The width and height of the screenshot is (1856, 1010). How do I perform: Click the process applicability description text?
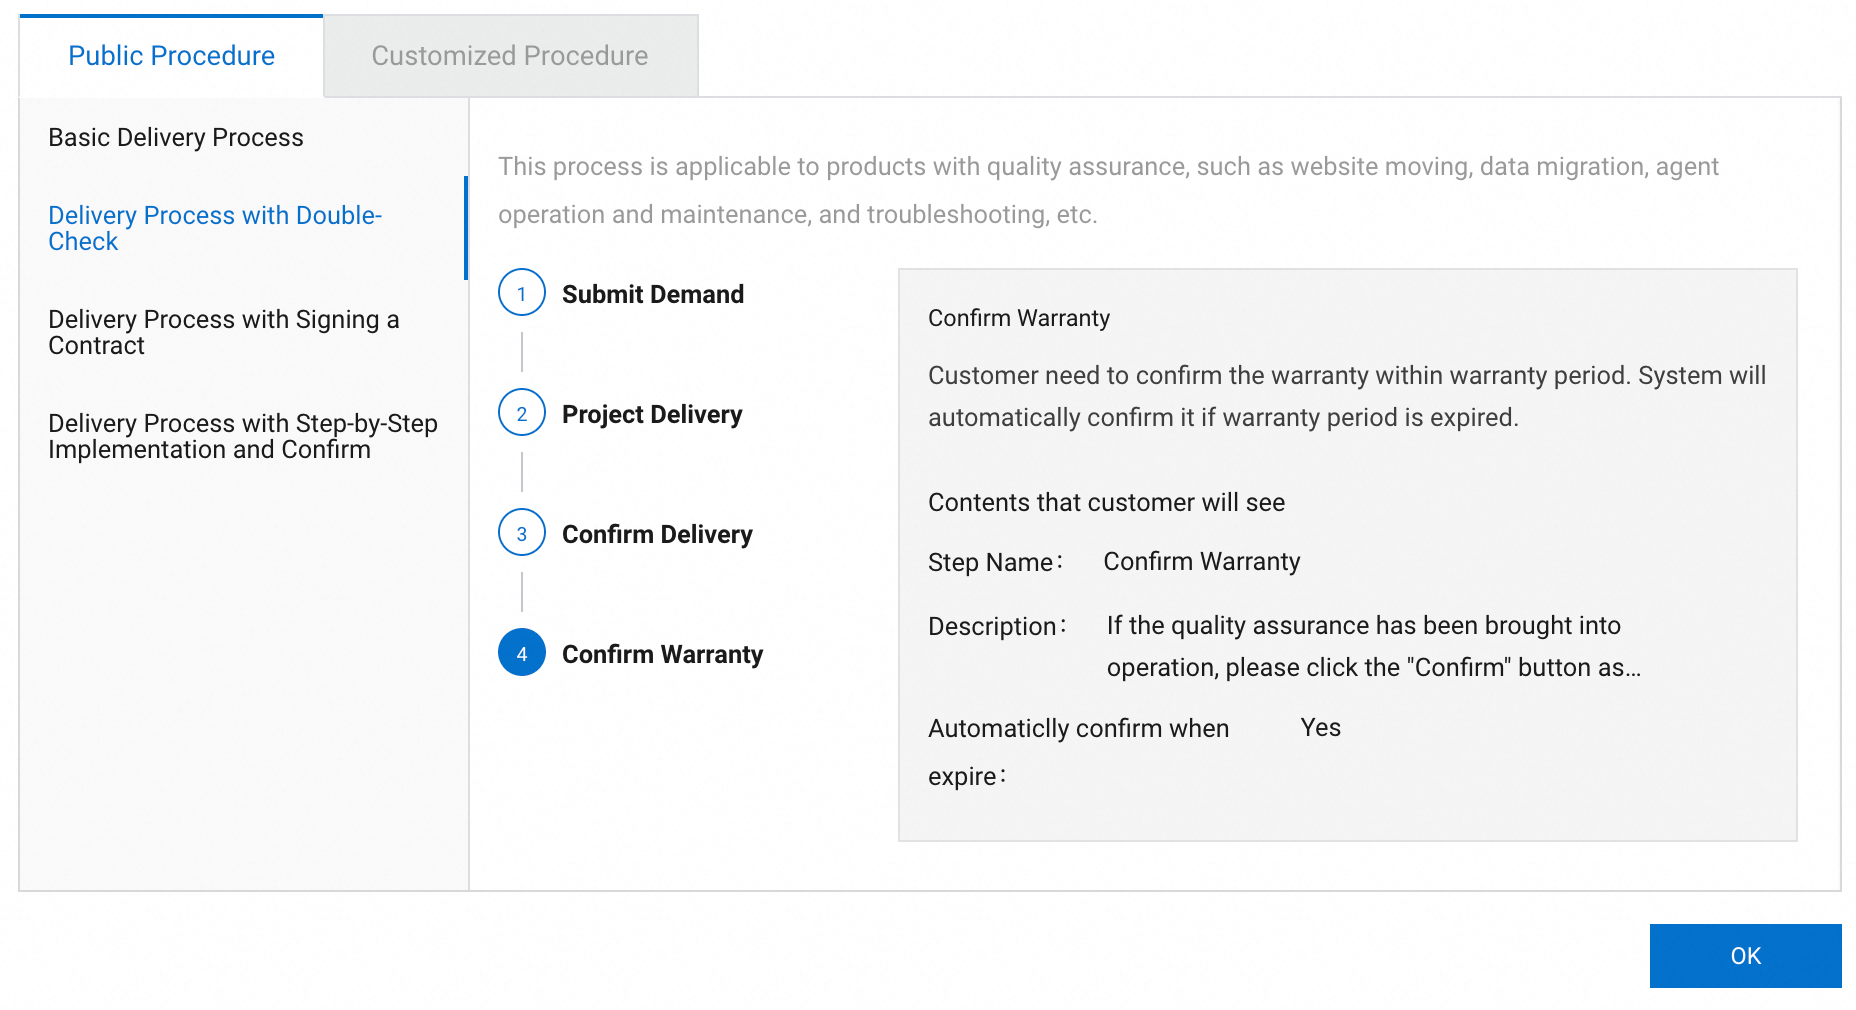click(x=1107, y=190)
